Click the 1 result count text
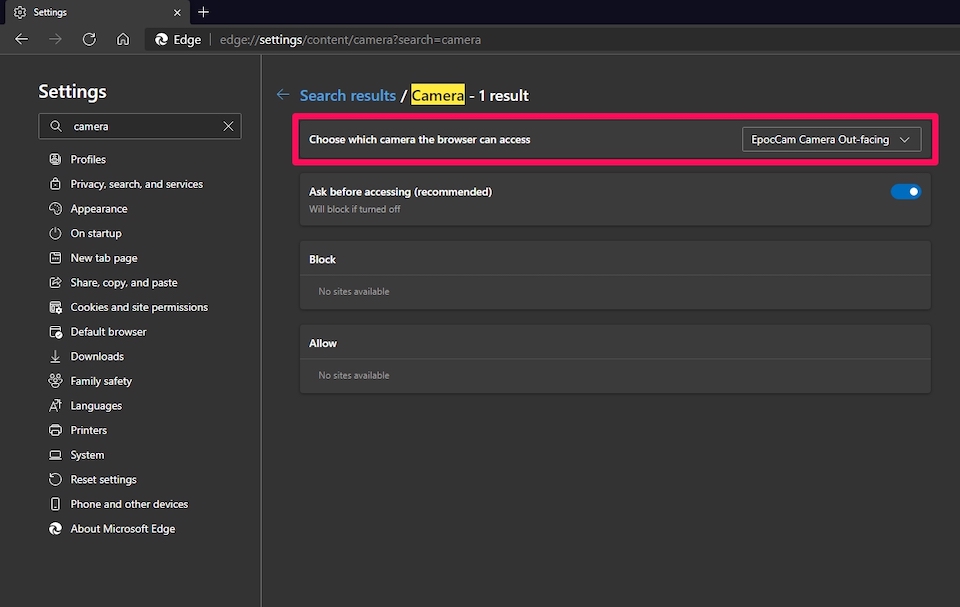The image size is (960, 607). [x=503, y=96]
